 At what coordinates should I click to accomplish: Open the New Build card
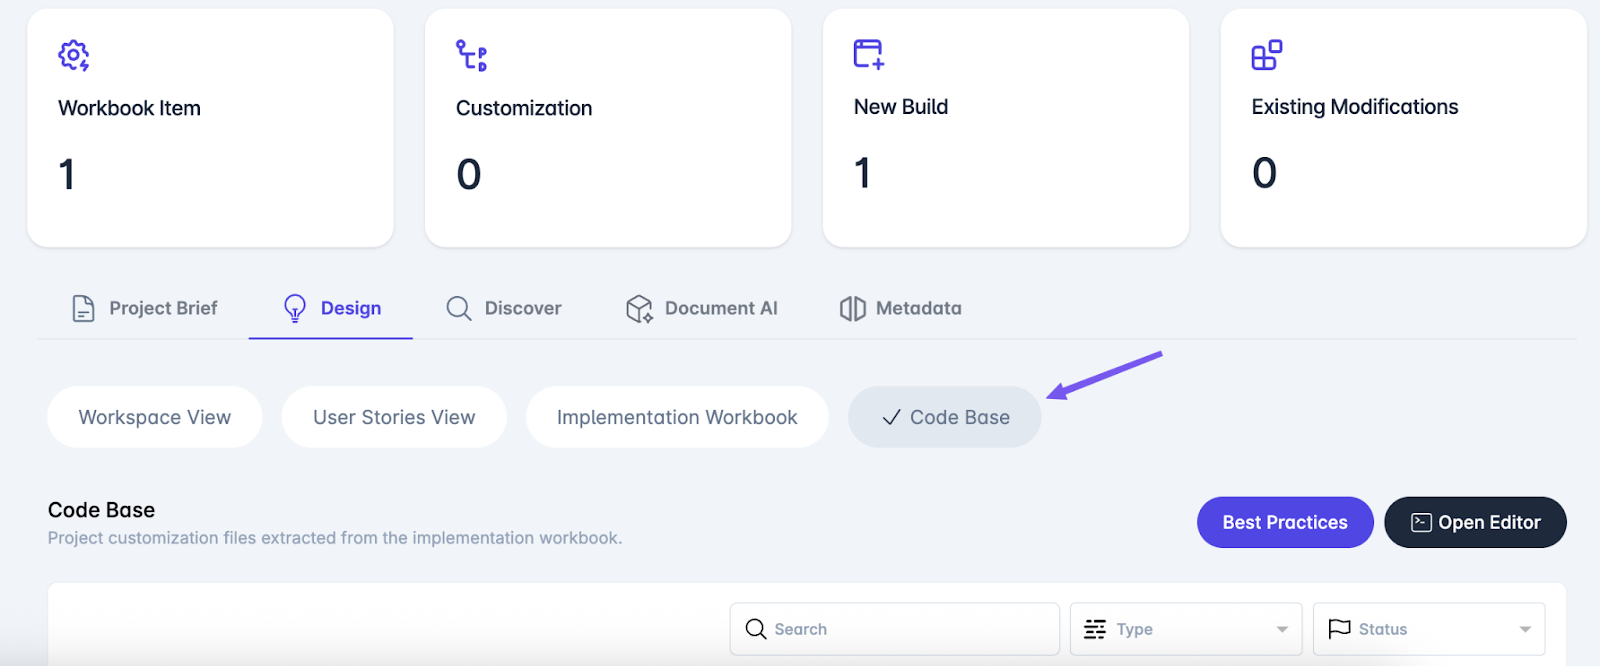point(1006,128)
